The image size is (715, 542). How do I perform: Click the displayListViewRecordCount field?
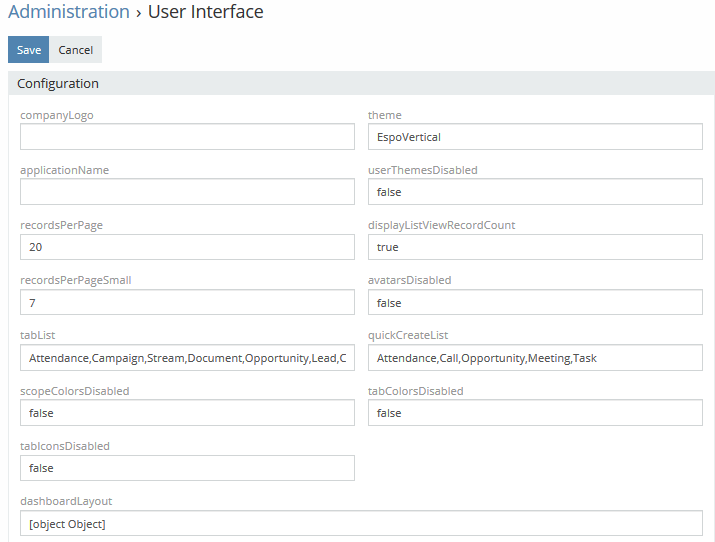pos(535,247)
